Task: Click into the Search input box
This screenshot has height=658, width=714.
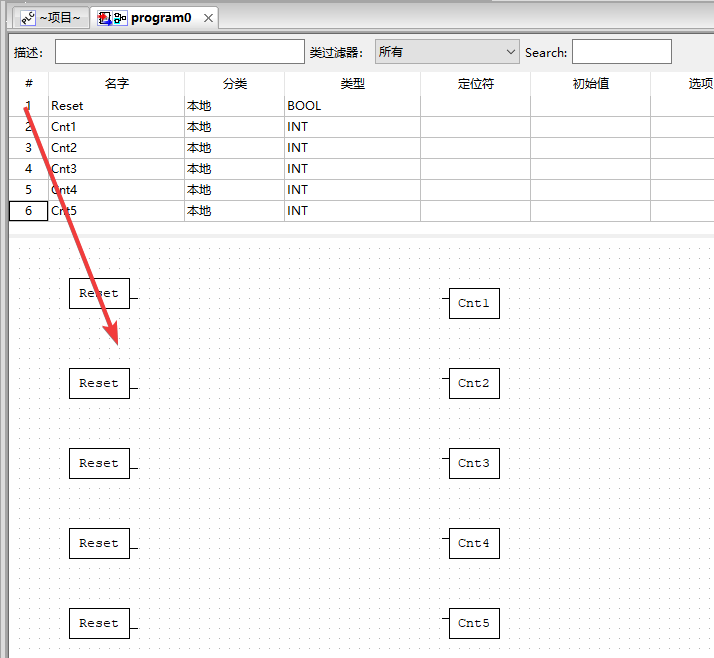Action: pyautogui.click(x=621, y=52)
